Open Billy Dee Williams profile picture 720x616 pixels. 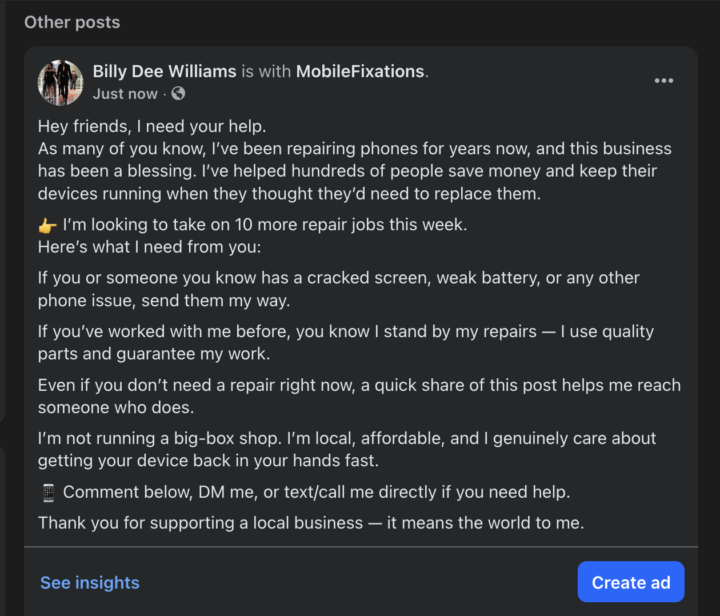(60, 82)
